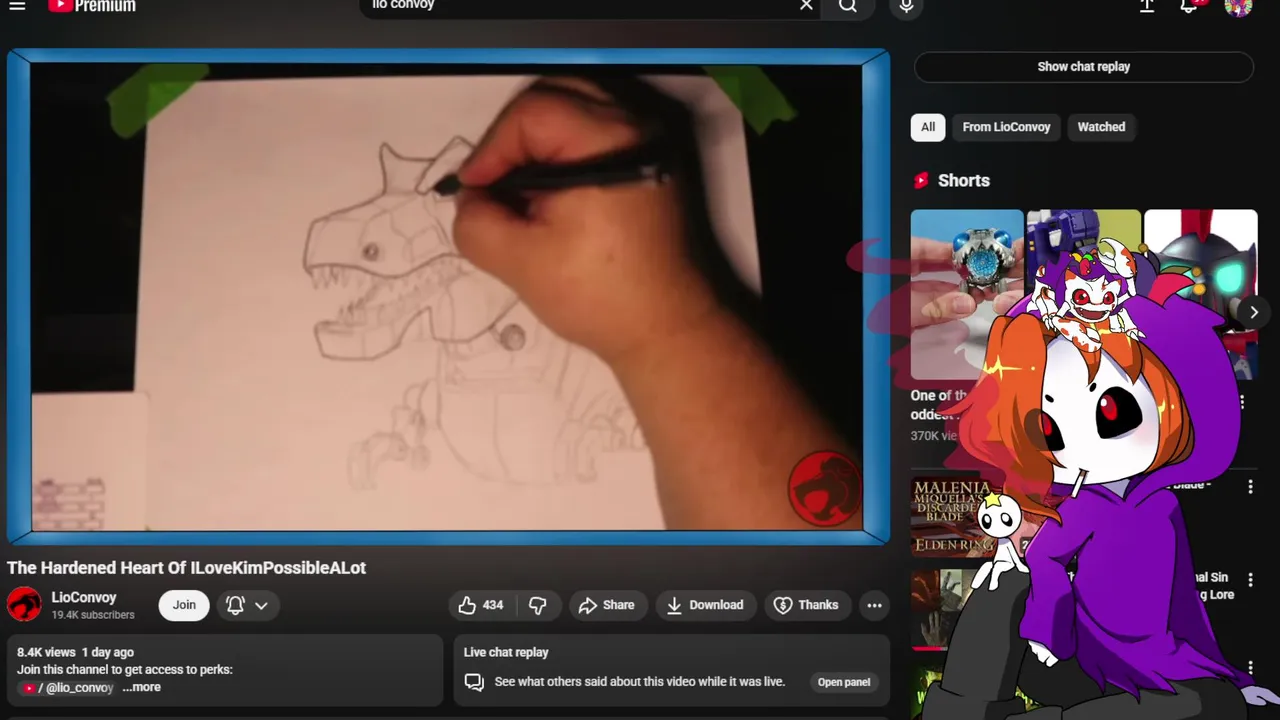Click the video player to pause
The height and width of the screenshot is (720, 1280).
coord(447,297)
